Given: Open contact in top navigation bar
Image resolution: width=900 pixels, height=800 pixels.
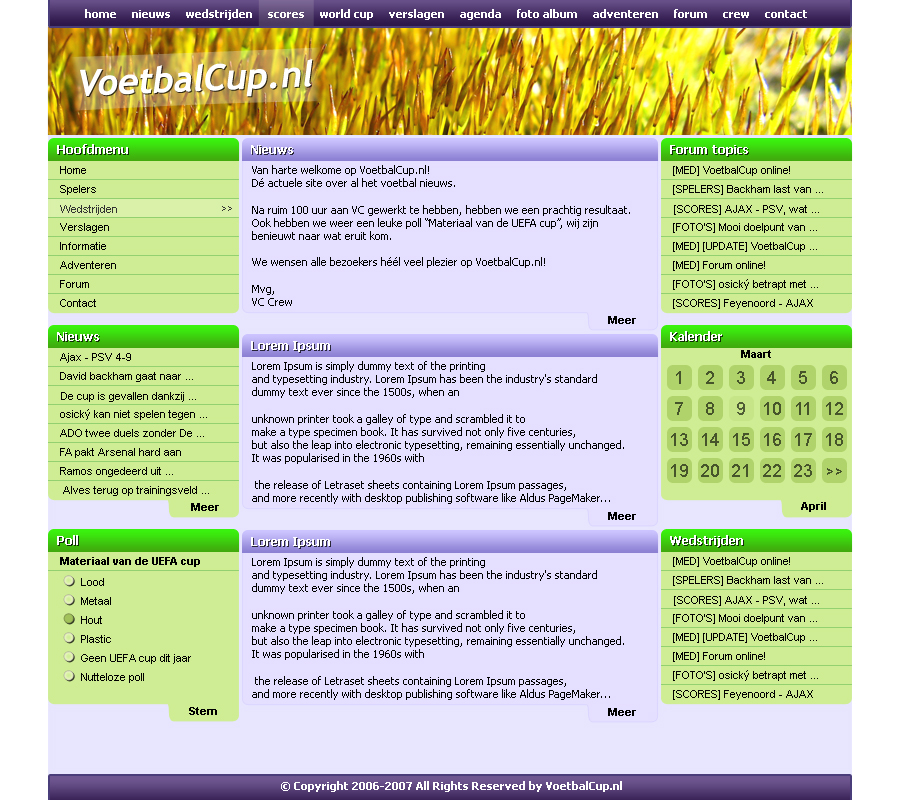Looking at the screenshot, I should 785,14.
